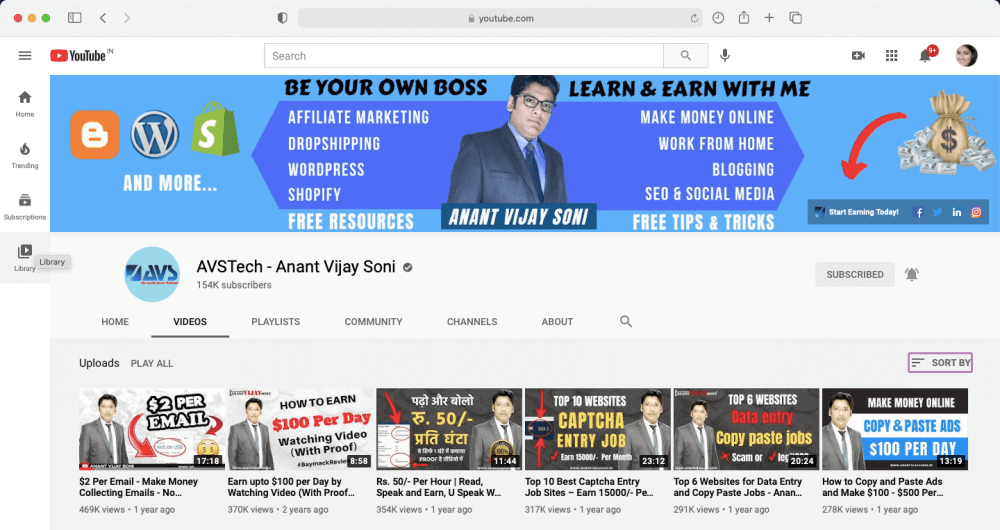1000x530 pixels.
Task: Click the Safari youtube.com address bar
Action: point(500,18)
